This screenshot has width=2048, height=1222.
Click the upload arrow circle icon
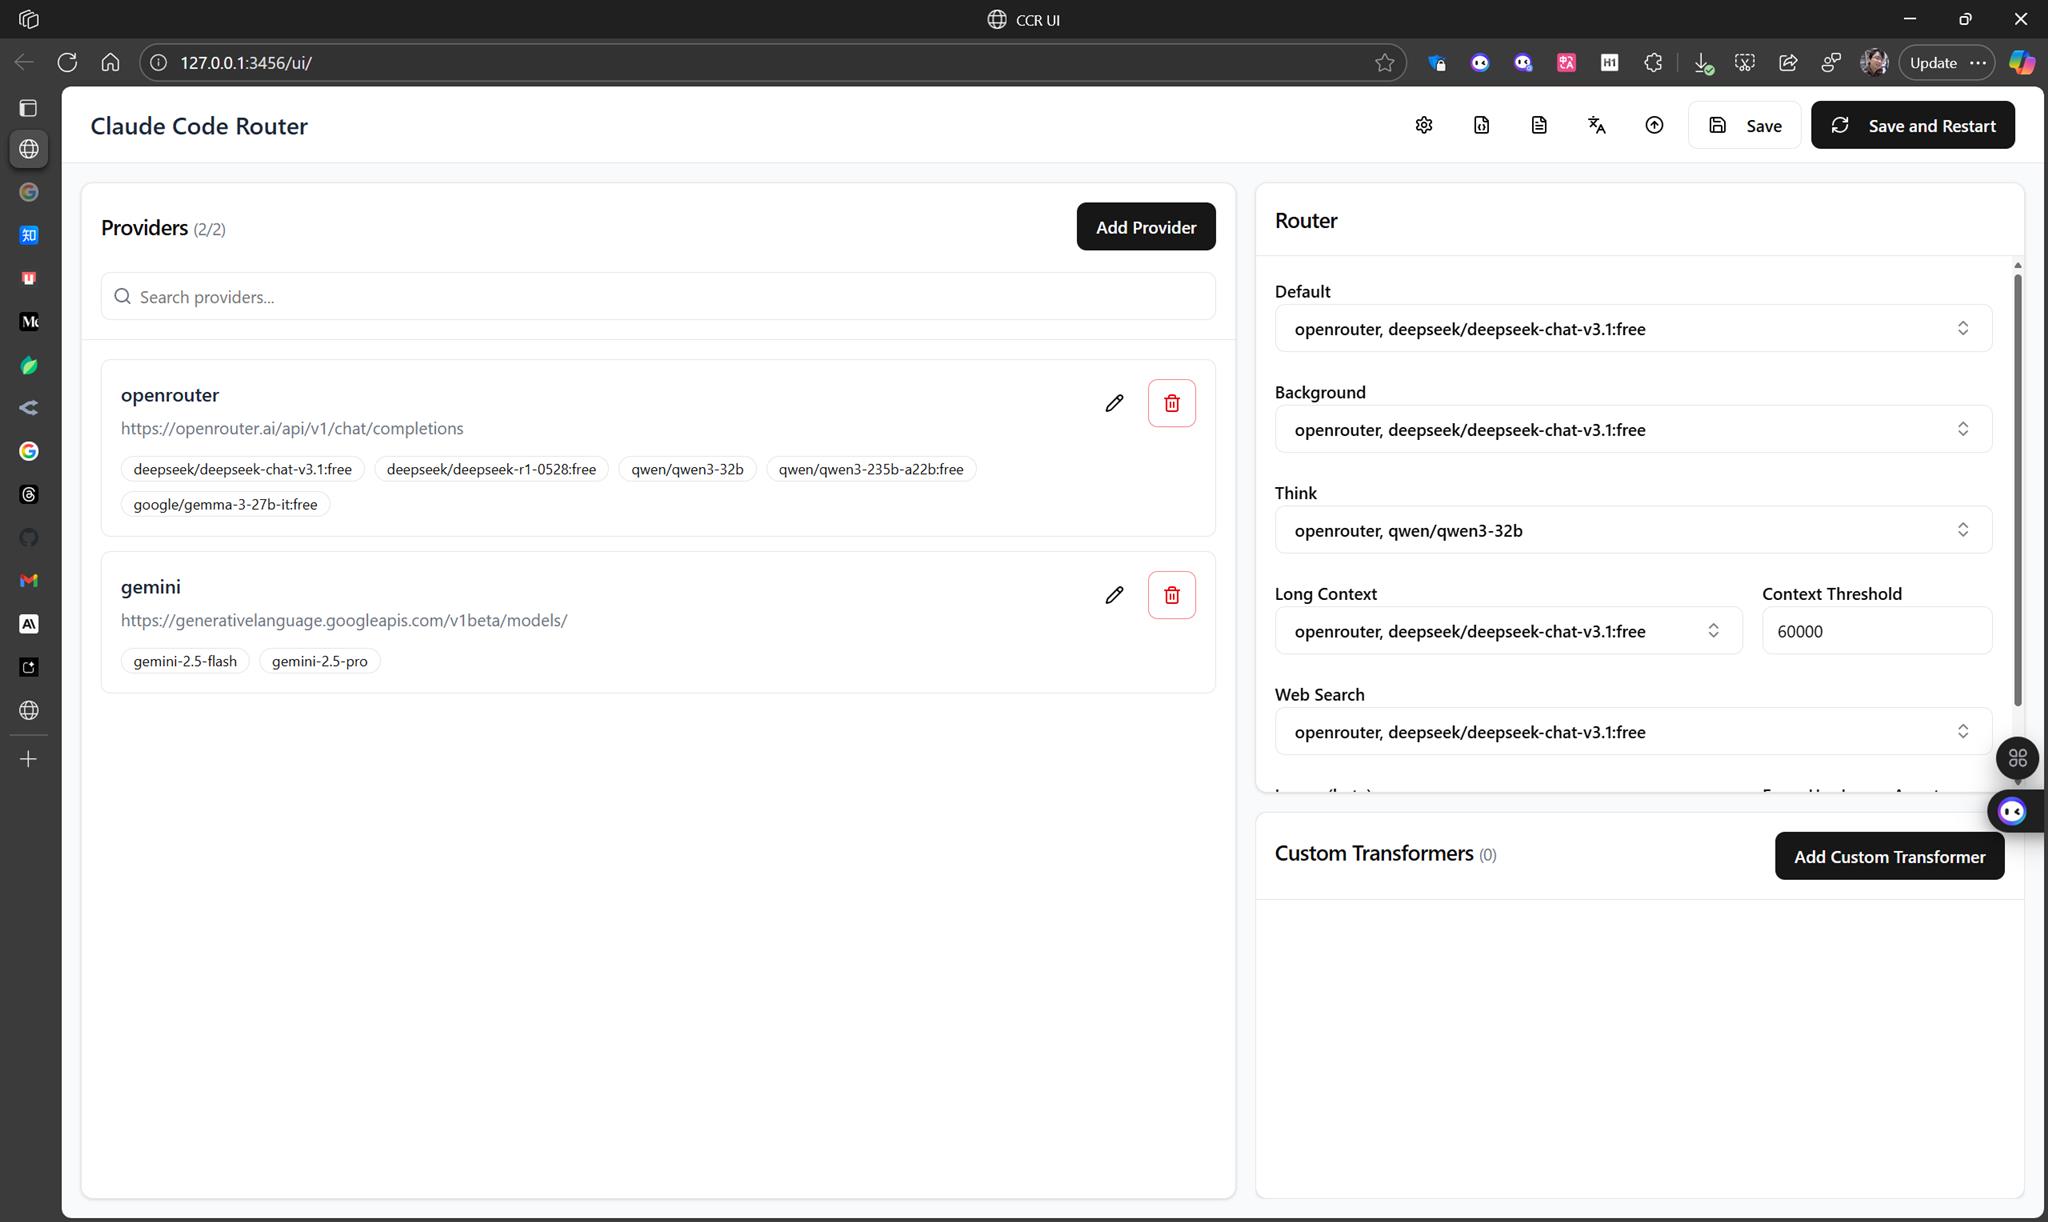pos(1654,125)
